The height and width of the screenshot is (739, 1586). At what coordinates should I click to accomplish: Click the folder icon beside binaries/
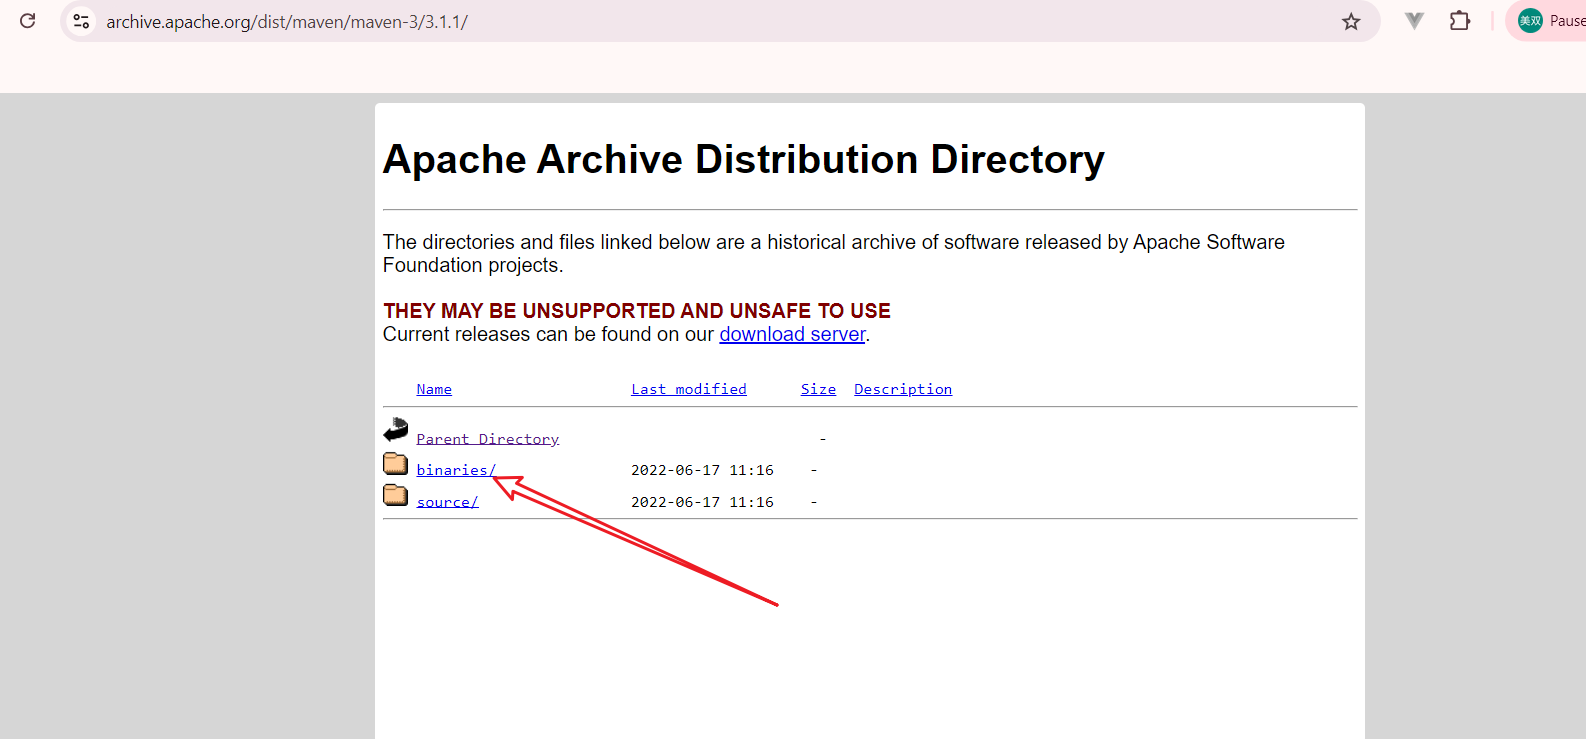(396, 463)
